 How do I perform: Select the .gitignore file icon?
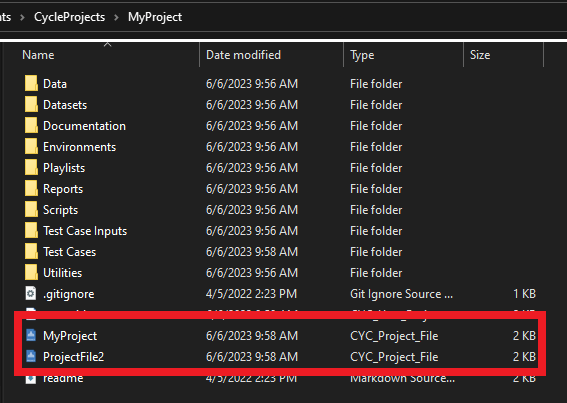point(31,293)
